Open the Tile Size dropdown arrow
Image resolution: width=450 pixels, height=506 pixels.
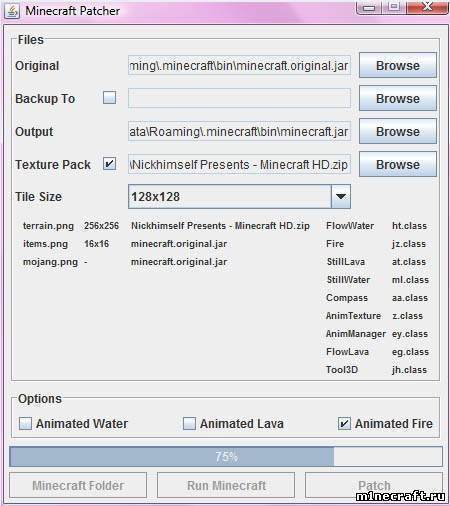tap(341, 196)
